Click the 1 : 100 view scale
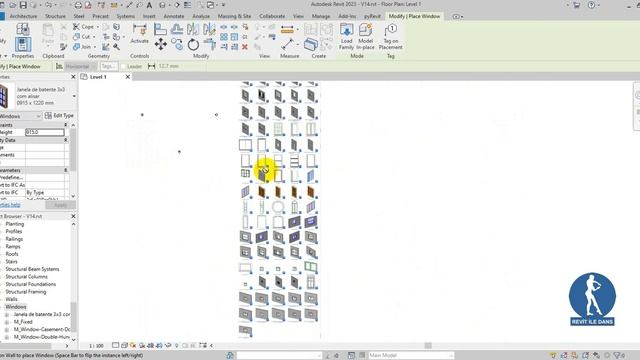The width and height of the screenshot is (640, 360). point(96,346)
